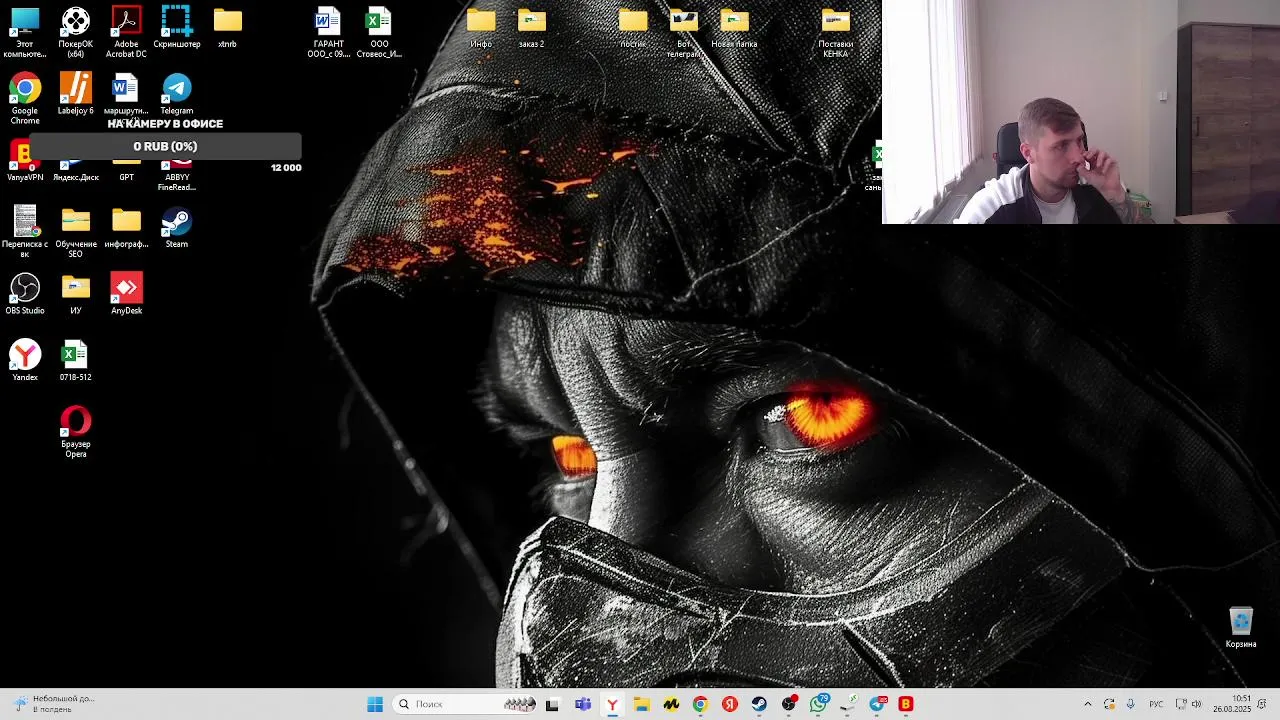Open the Windows Start menu
This screenshot has width=1280, height=720.
(375, 704)
